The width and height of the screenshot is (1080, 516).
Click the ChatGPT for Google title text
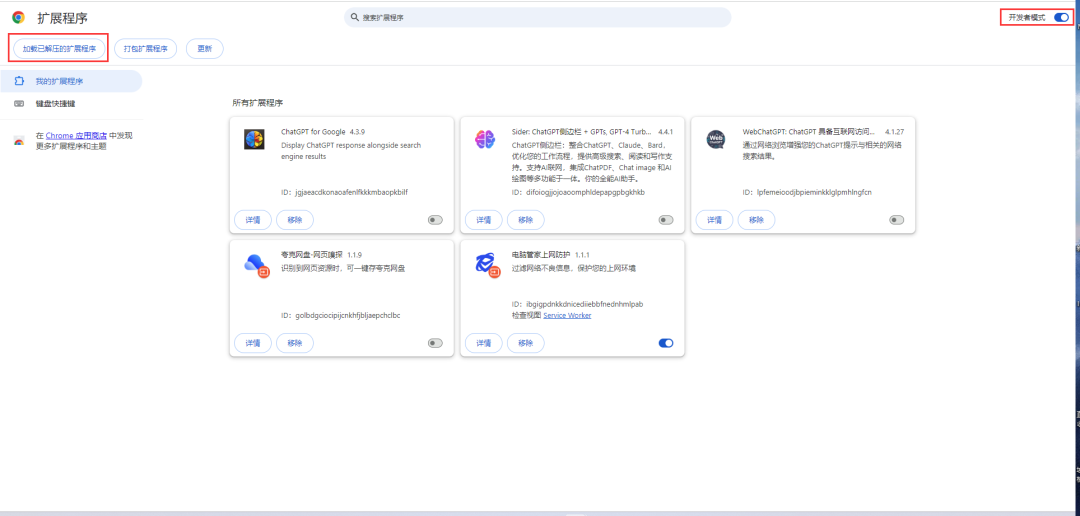coord(313,131)
